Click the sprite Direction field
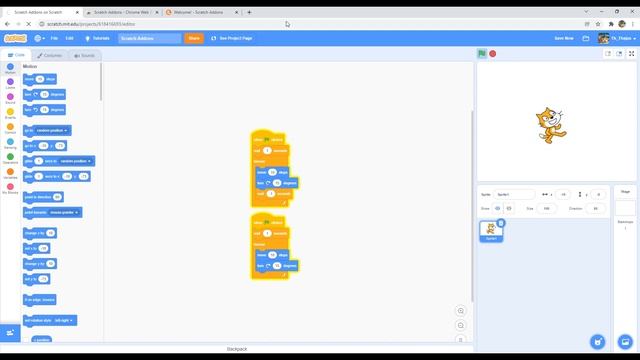 (x=596, y=209)
